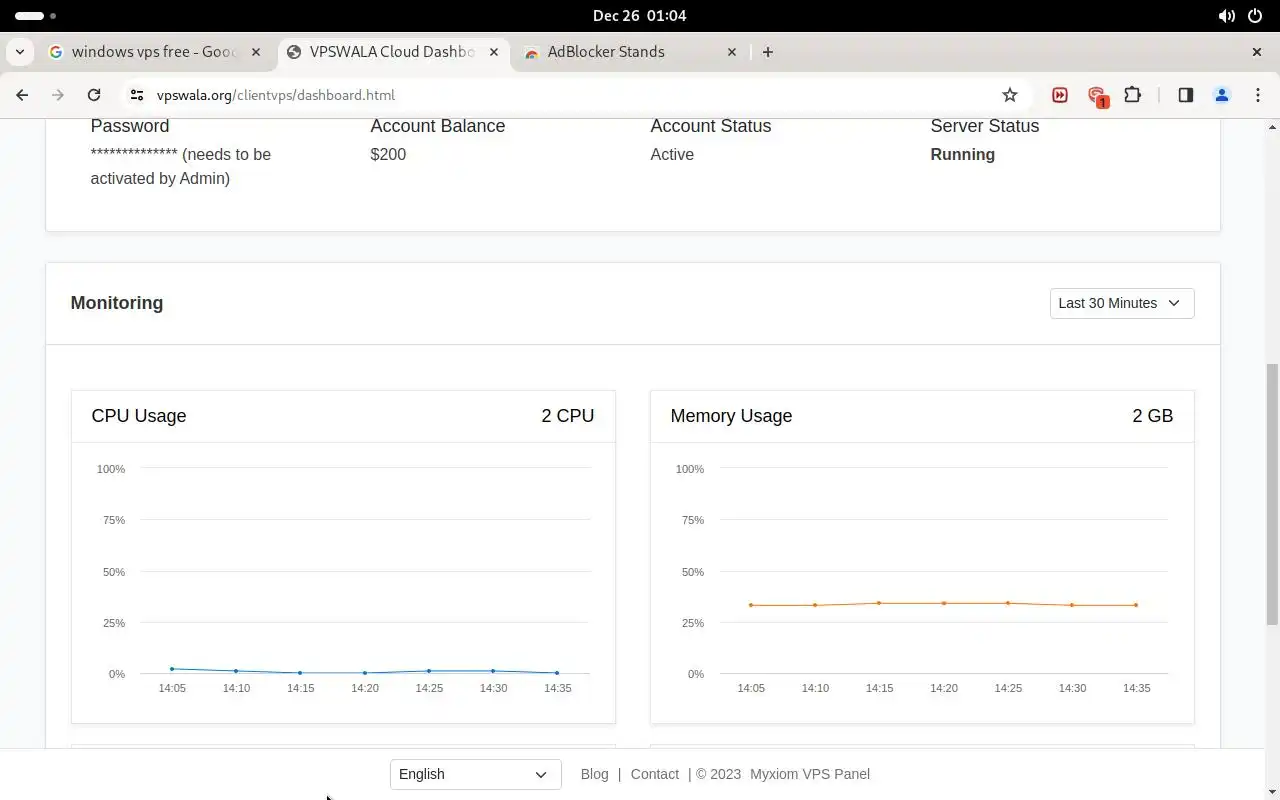Viewport: 1280px width, 800px height.
Task: Open the red video extension icon
Action: pyautogui.click(x=1060, y=95)
